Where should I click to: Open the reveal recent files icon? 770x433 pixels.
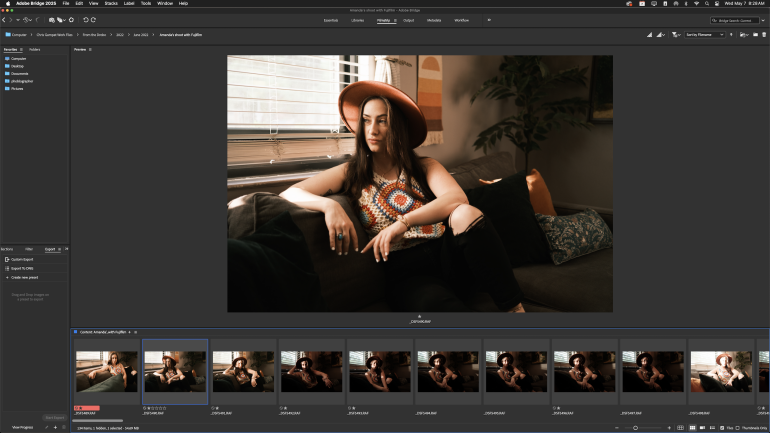pos(26,20)
